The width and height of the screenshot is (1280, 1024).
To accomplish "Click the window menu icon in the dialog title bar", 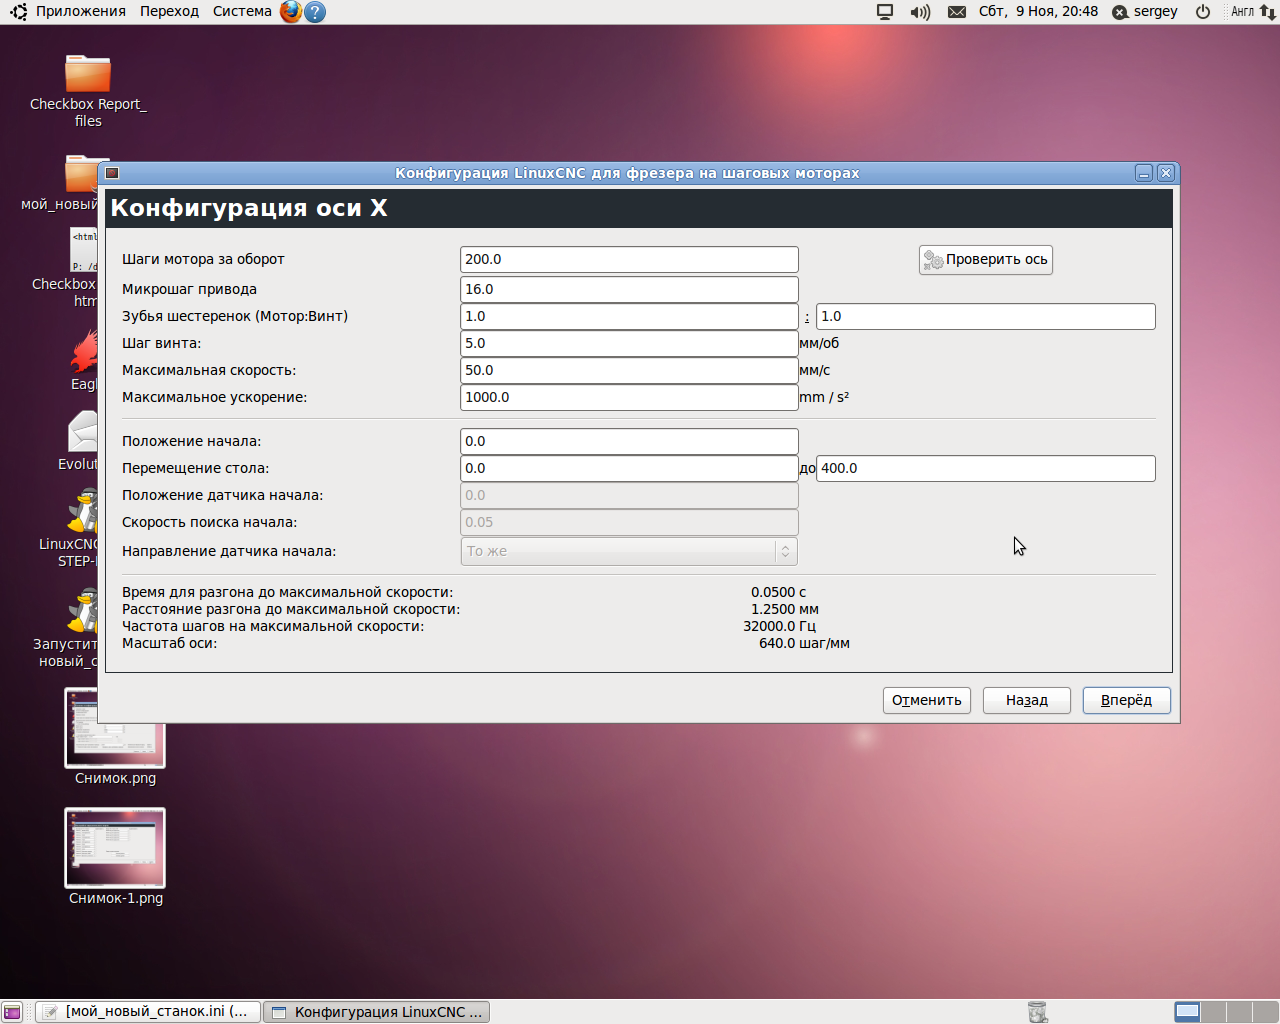I will tap(112, 173).
